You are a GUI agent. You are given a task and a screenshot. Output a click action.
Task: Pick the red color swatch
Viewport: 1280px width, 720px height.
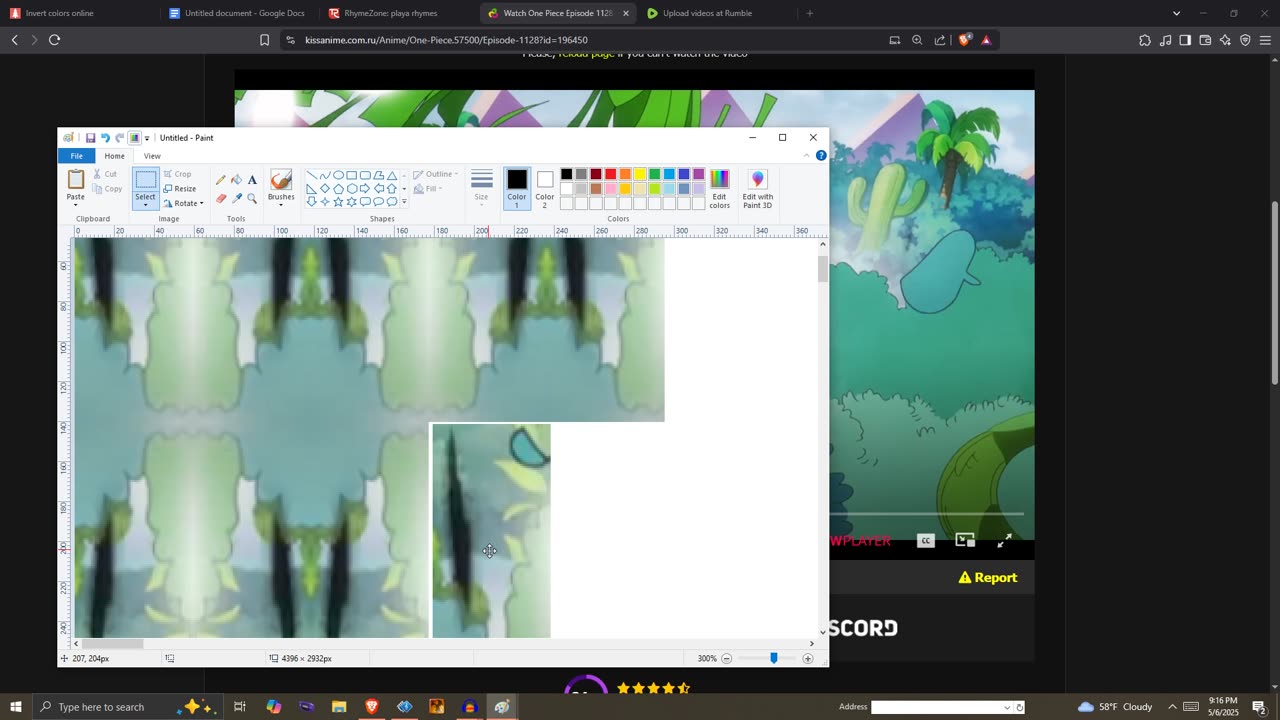[610, 174]
